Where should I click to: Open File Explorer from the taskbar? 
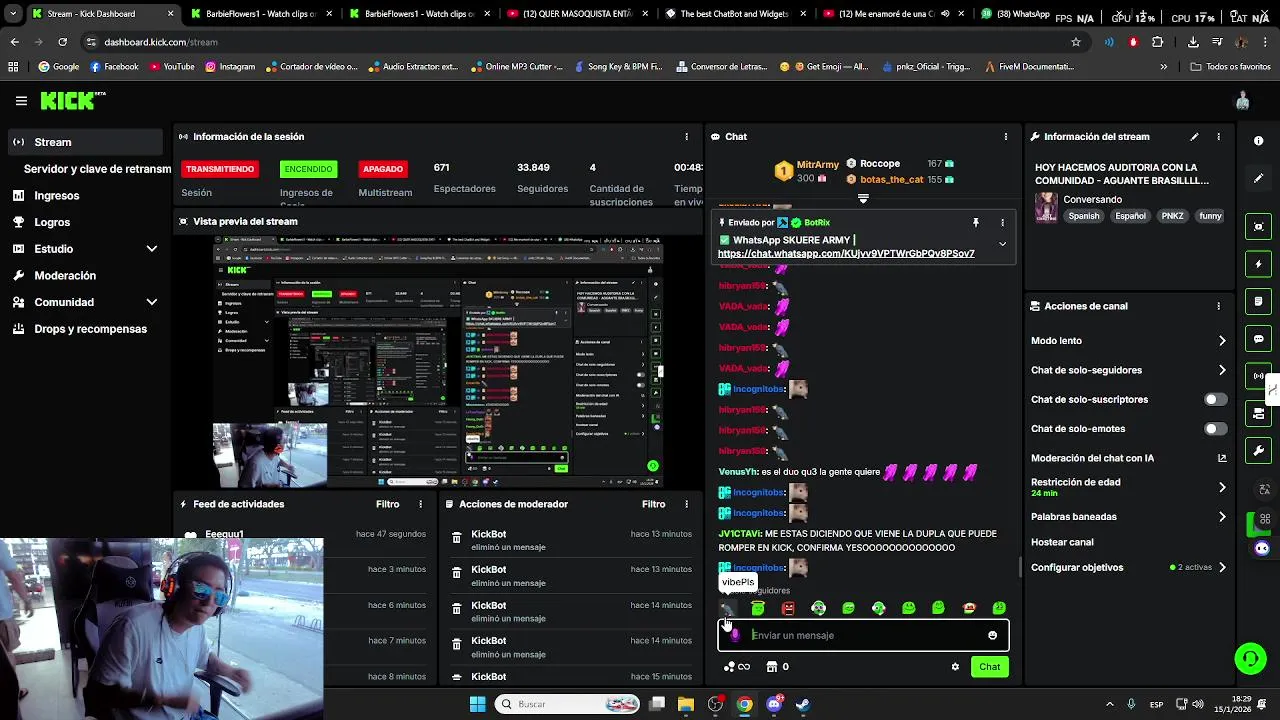686,704
